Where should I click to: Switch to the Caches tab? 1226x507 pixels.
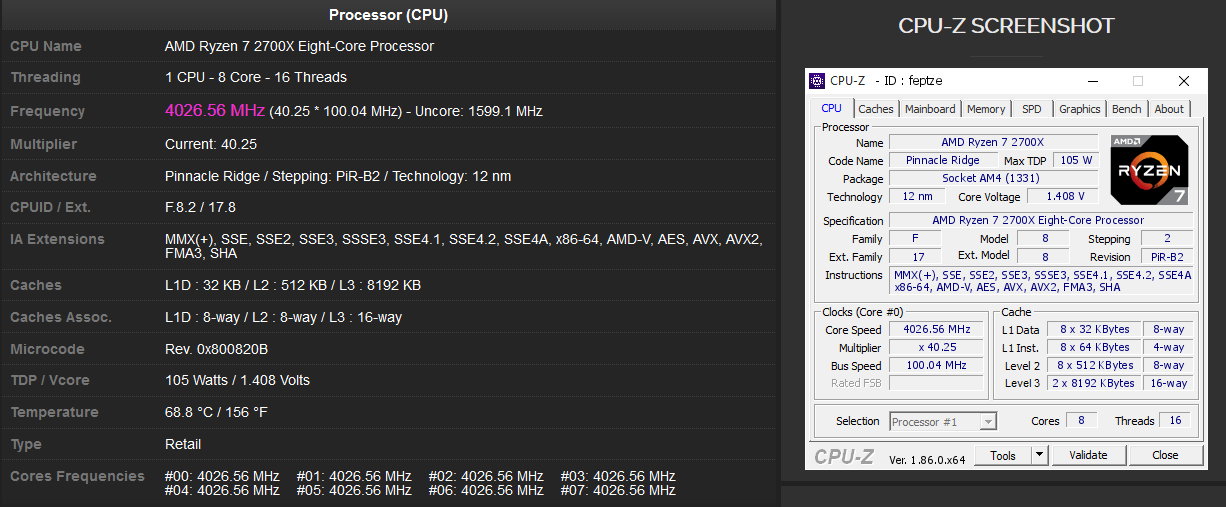click(x=876, y=109)
